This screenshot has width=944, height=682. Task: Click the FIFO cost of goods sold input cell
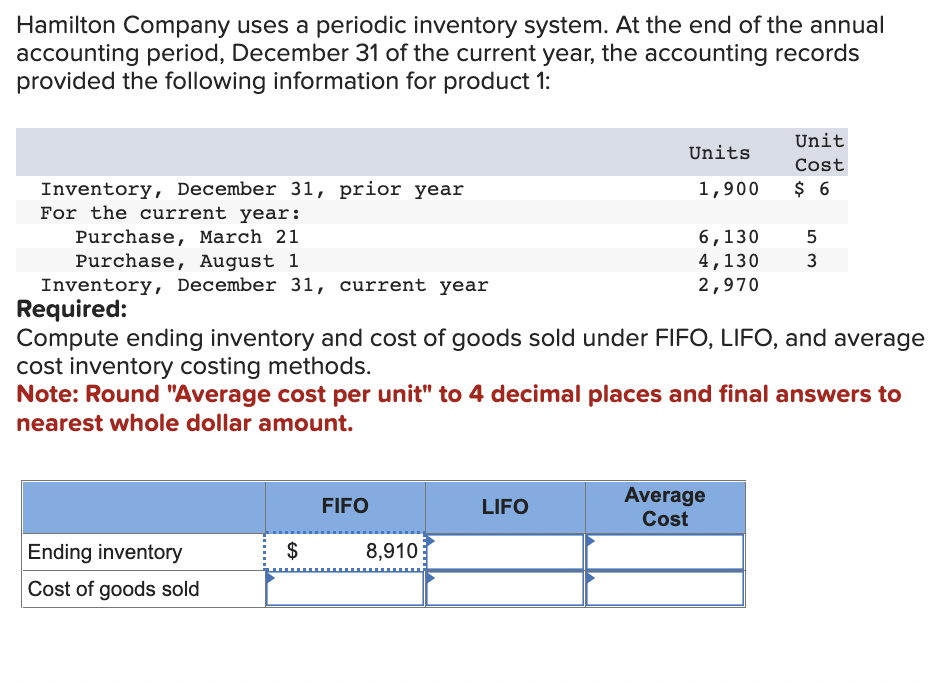pos(345,588)
